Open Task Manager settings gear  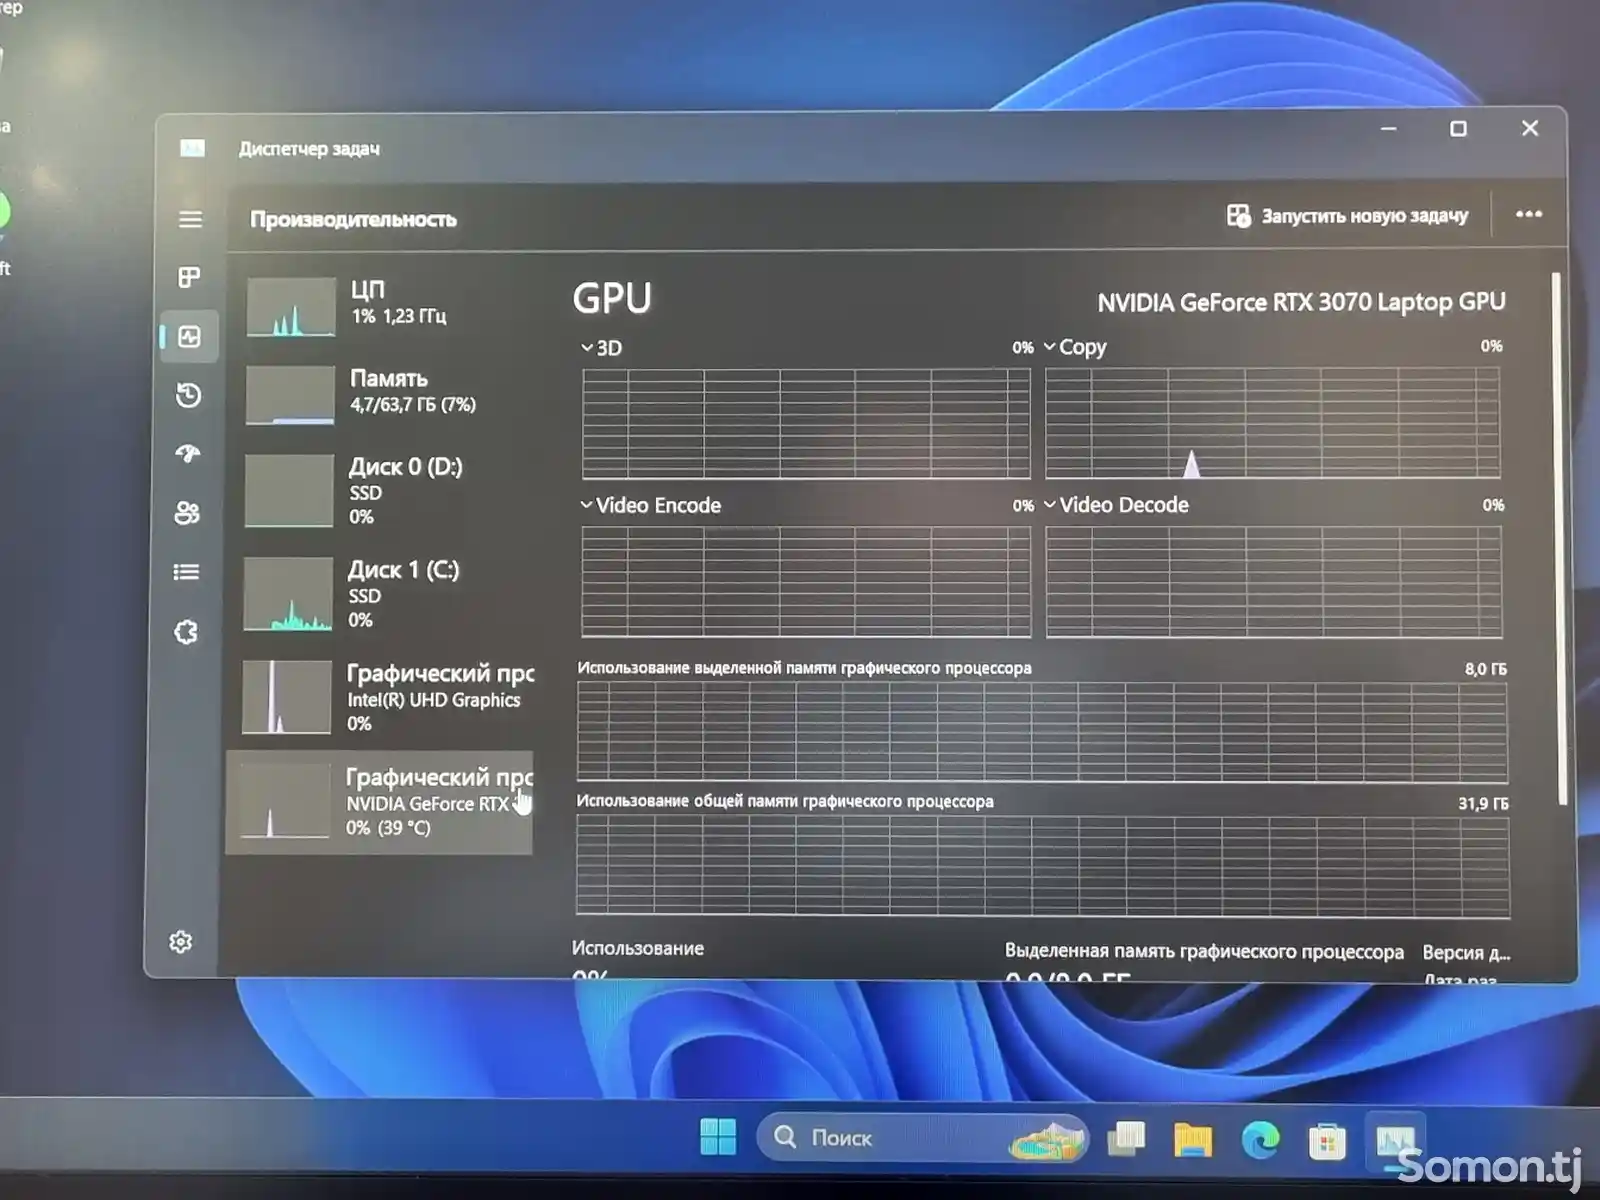[181, 942]
